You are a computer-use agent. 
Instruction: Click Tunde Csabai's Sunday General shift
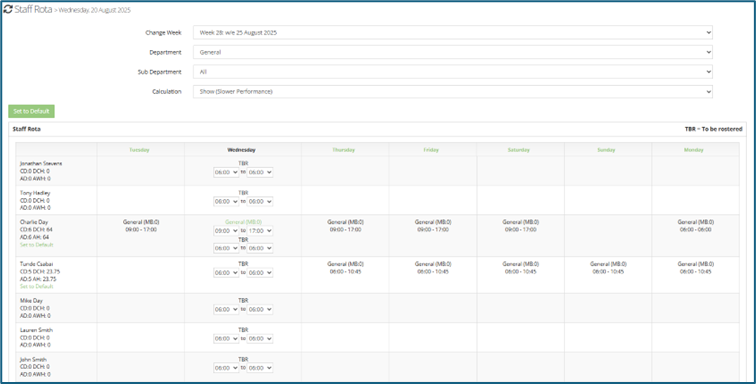point(608,268)
